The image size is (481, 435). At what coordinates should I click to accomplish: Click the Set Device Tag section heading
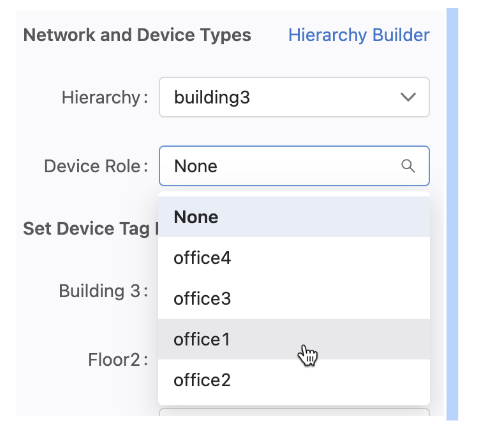(91, 229)
